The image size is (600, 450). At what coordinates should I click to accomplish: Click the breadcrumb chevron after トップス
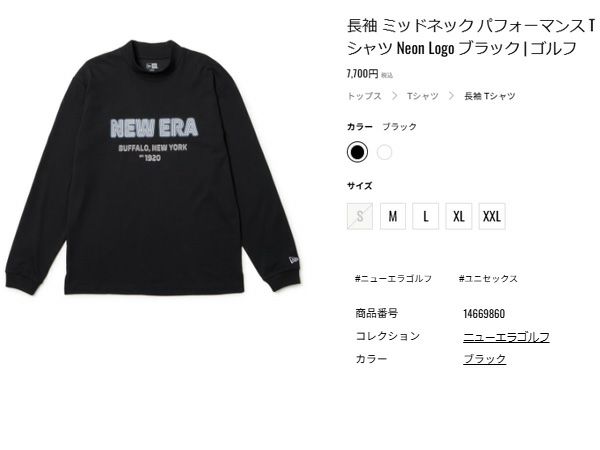pyautogui.click(x=395, y=96)
